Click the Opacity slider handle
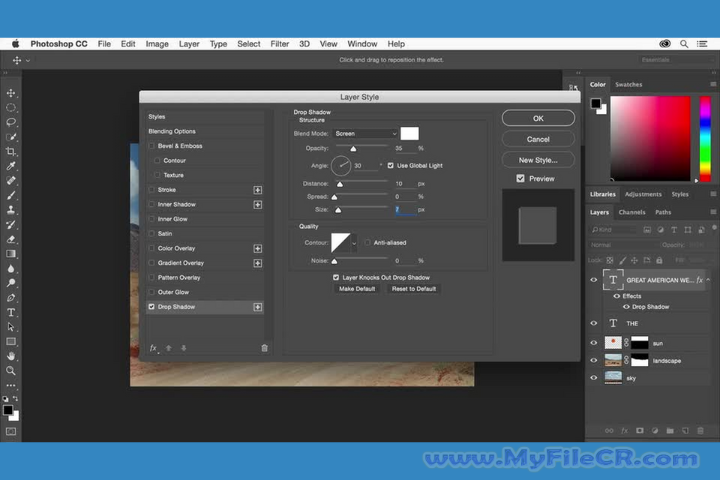The height and width of the screenshot is (480, 720). (x=353, y=148)
